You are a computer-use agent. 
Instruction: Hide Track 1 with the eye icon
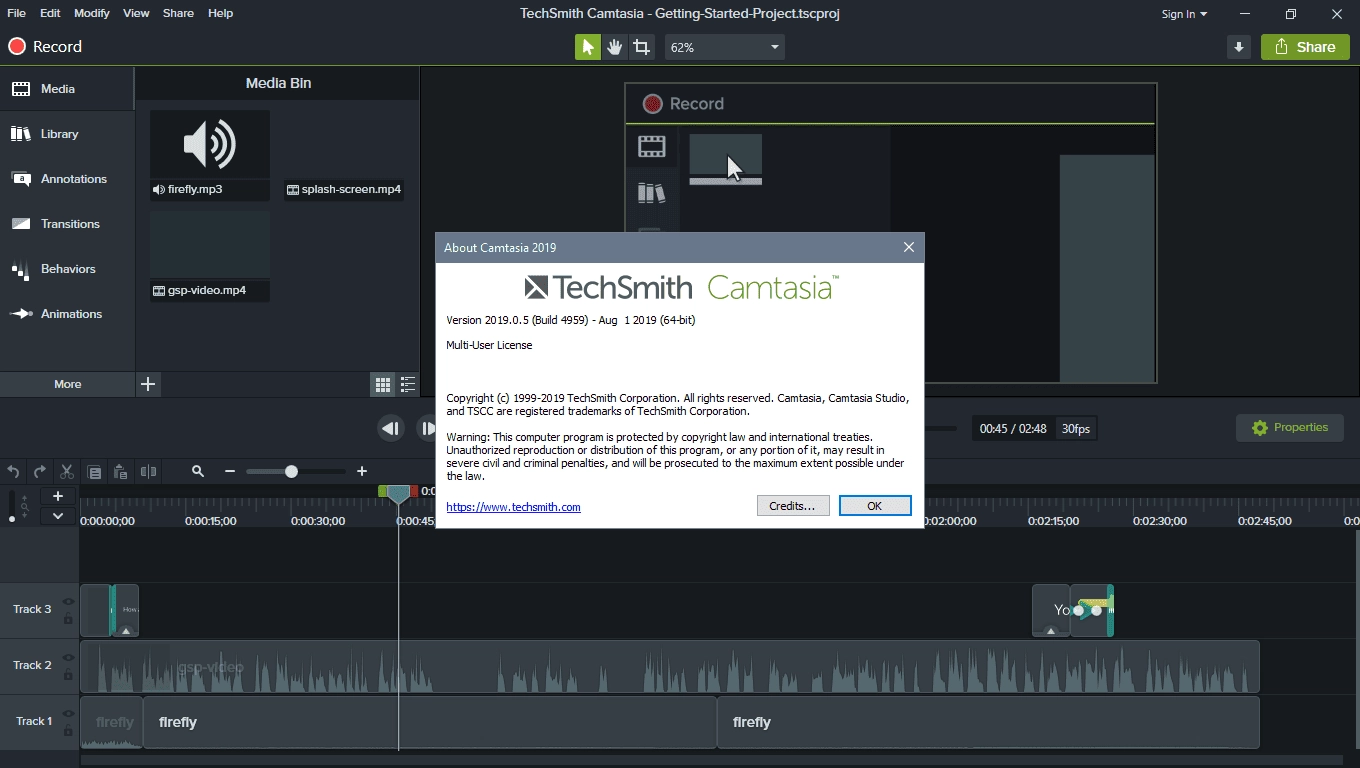click(68, 714)
